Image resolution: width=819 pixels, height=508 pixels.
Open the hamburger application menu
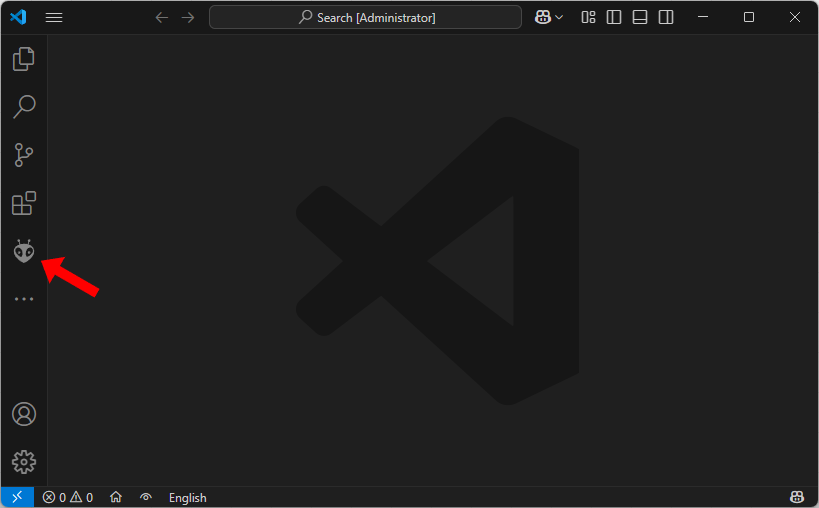point(54,18)
